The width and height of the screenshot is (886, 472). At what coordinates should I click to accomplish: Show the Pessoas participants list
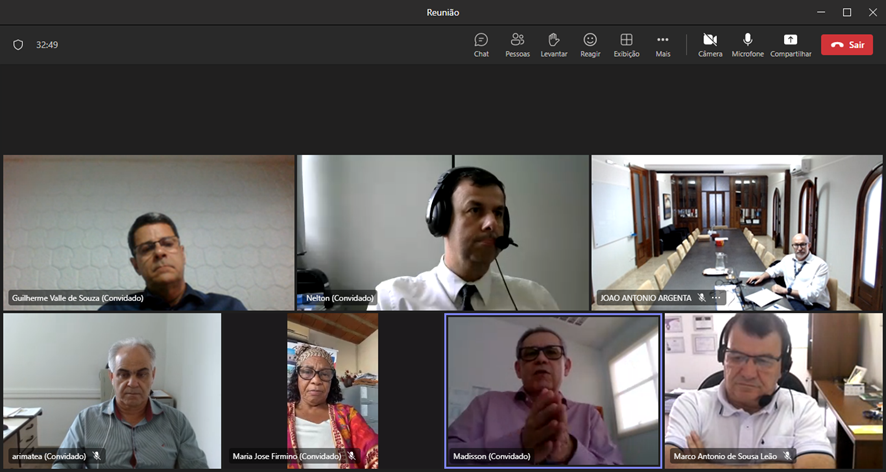[517, 44]
